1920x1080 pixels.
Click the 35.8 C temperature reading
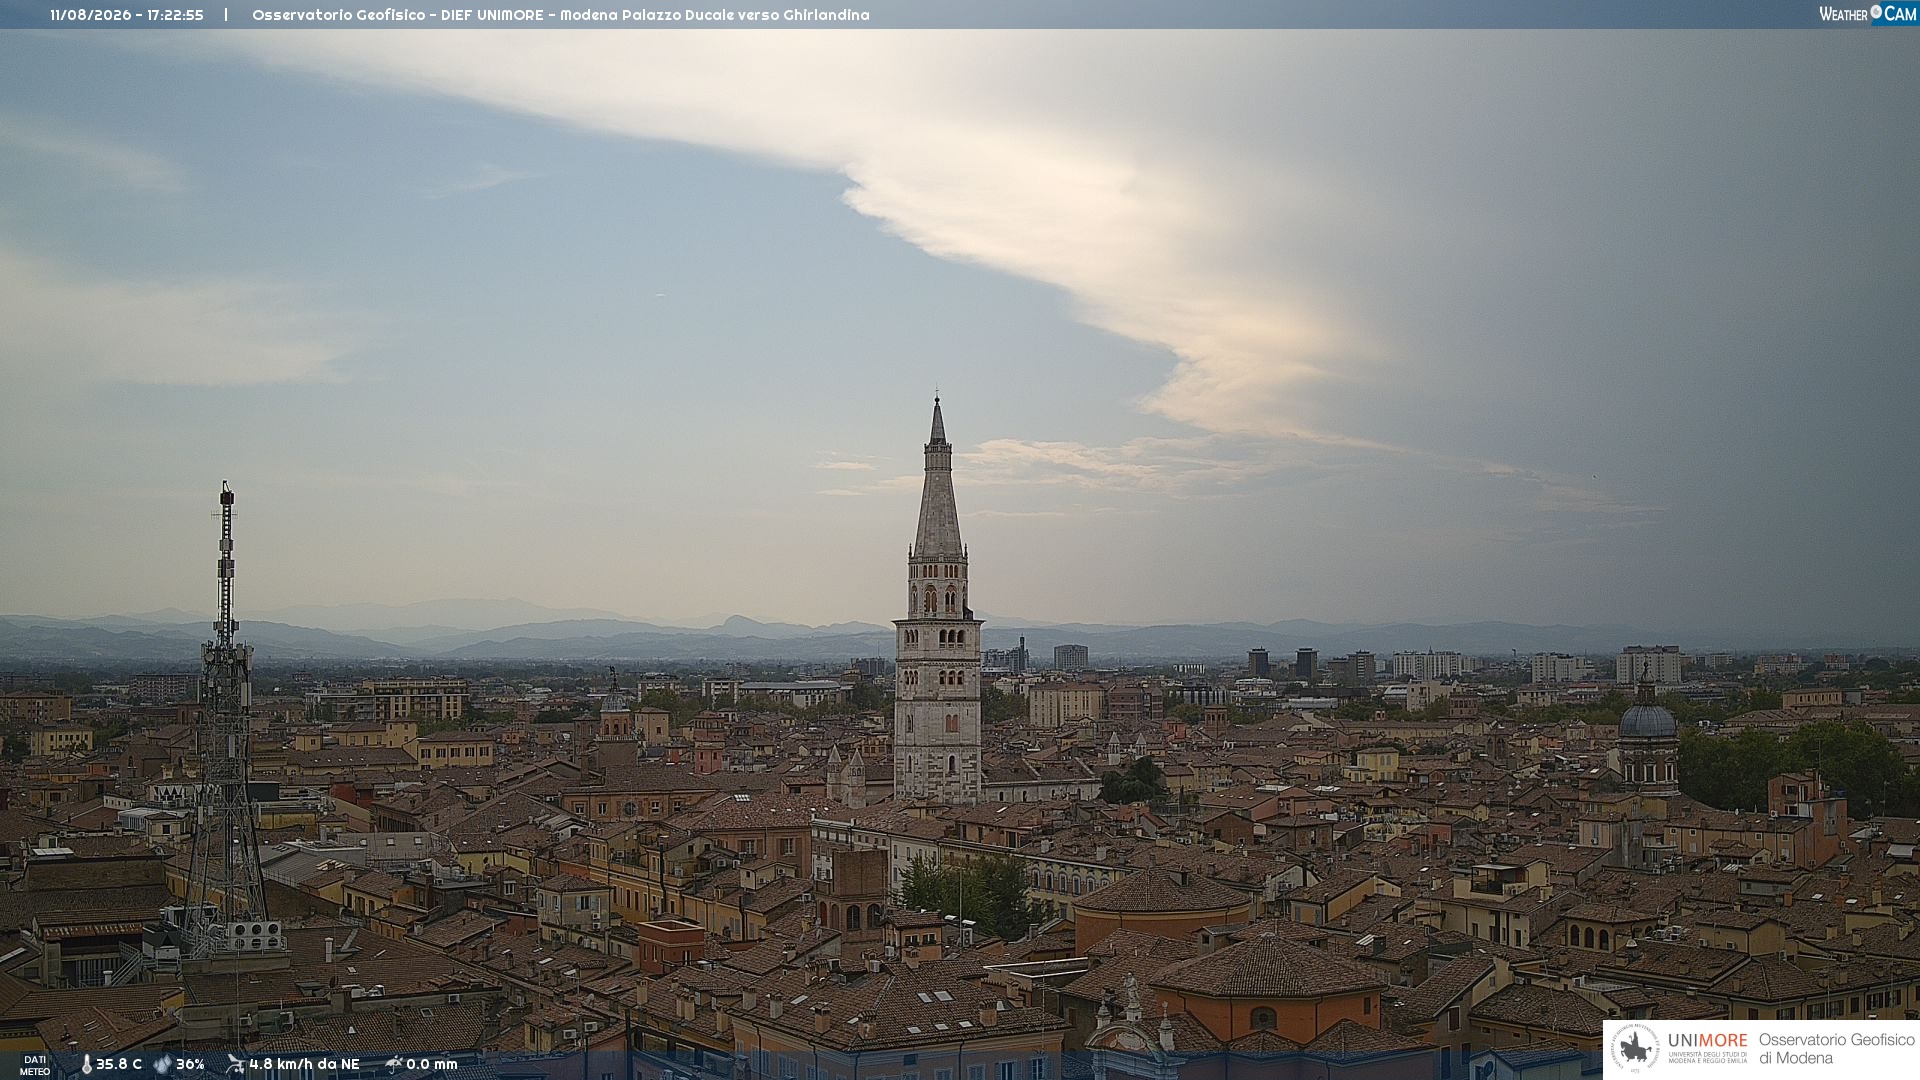[119, 1064]
